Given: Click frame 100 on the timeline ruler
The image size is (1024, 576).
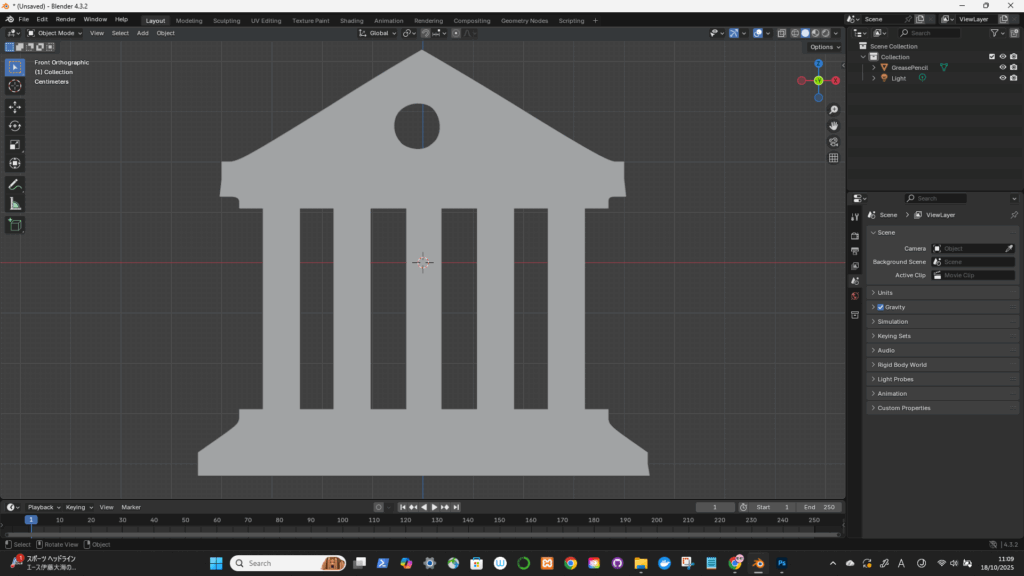Looking at the screenshot, I should 342,520.
